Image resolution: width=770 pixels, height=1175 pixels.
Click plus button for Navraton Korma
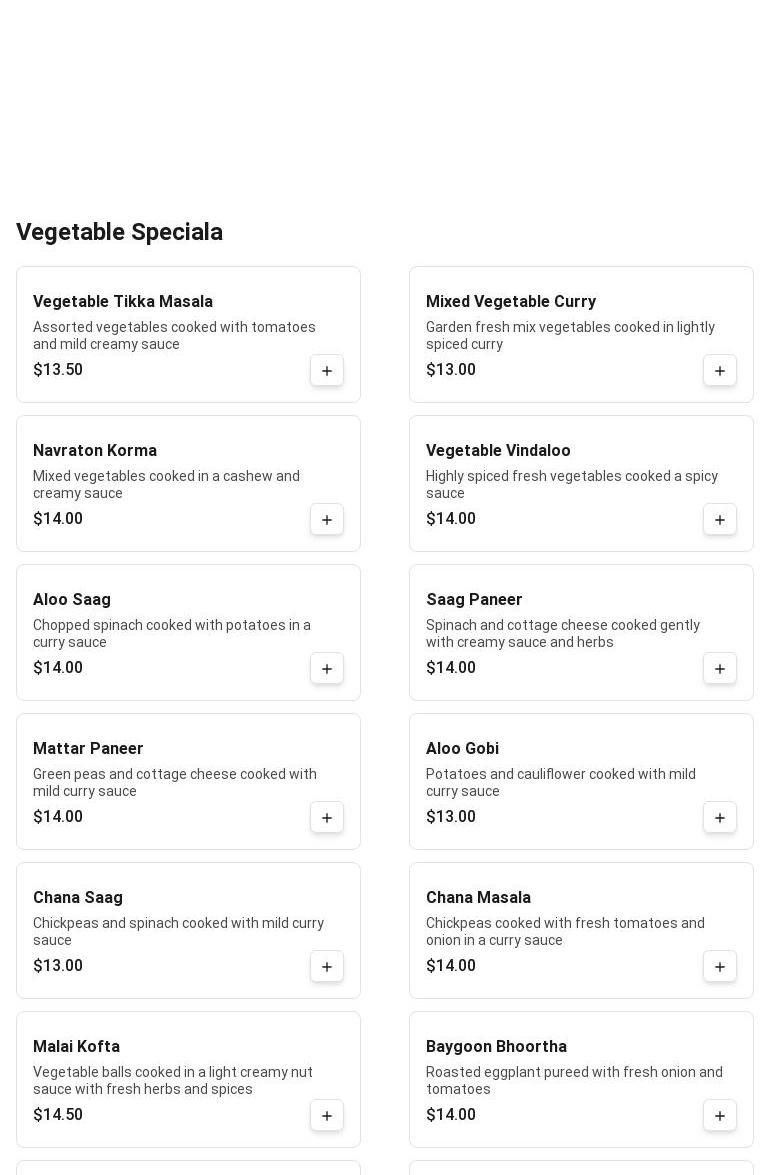point(327,520)
